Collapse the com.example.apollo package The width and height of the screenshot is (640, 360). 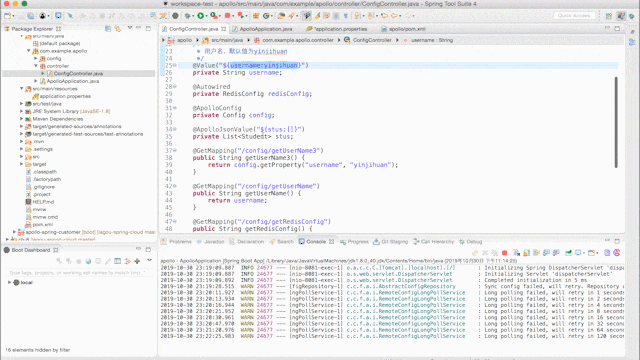tap(29, 51)
